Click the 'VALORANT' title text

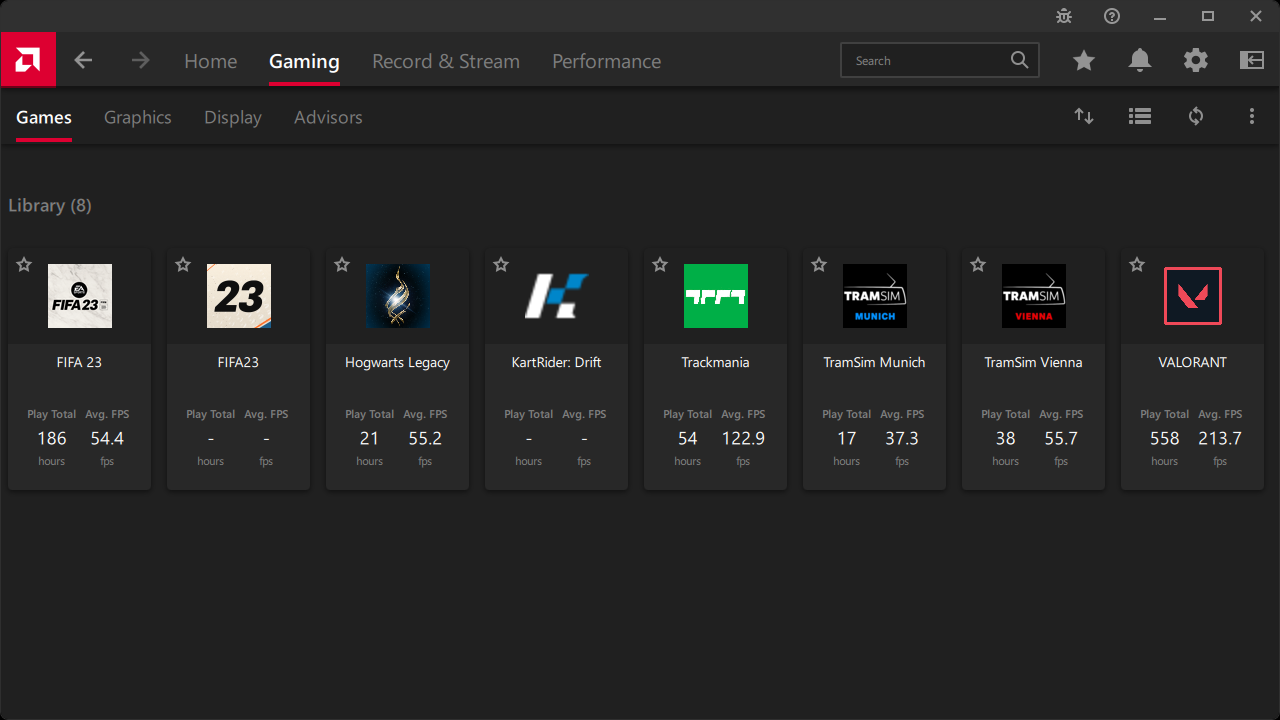pyautogui.click(x=1192, y=362)
